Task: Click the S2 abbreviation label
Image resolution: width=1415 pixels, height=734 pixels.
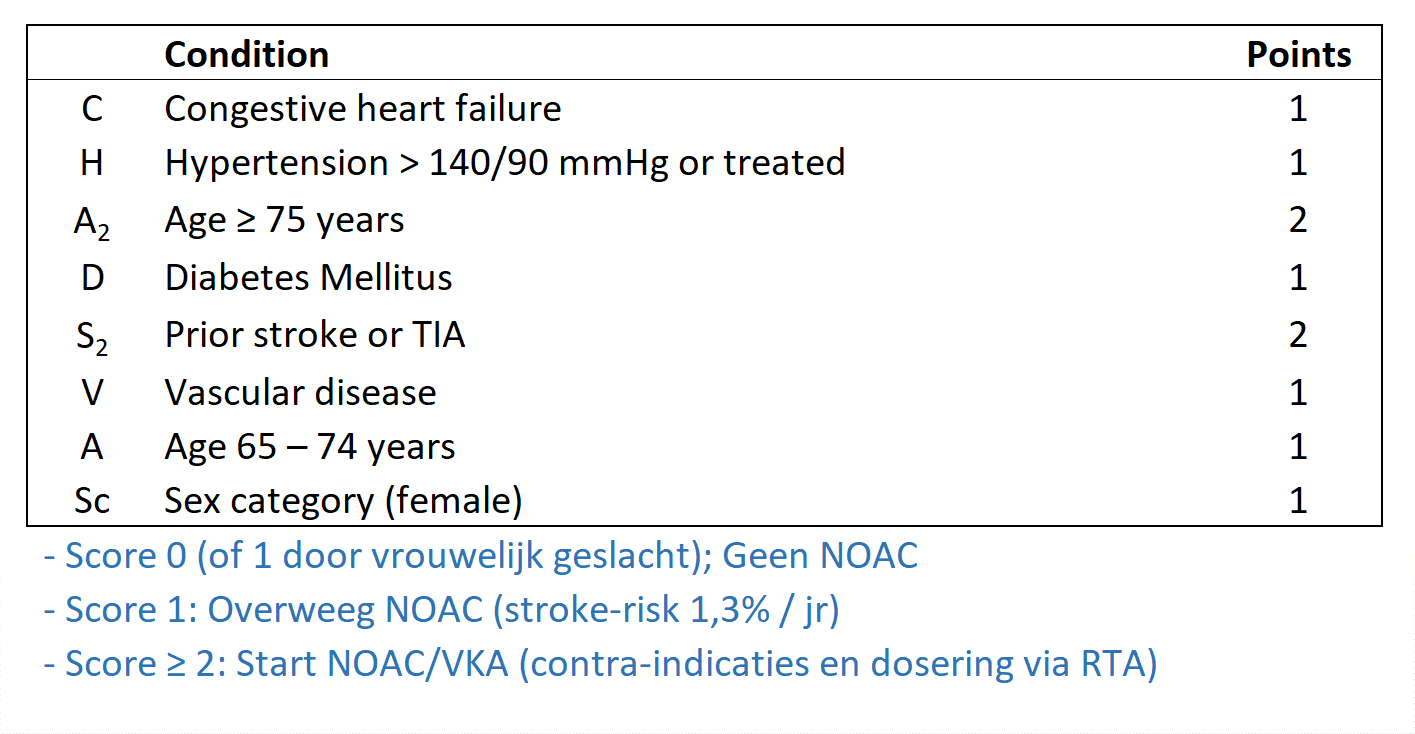Action: click(x=92, y=337)
